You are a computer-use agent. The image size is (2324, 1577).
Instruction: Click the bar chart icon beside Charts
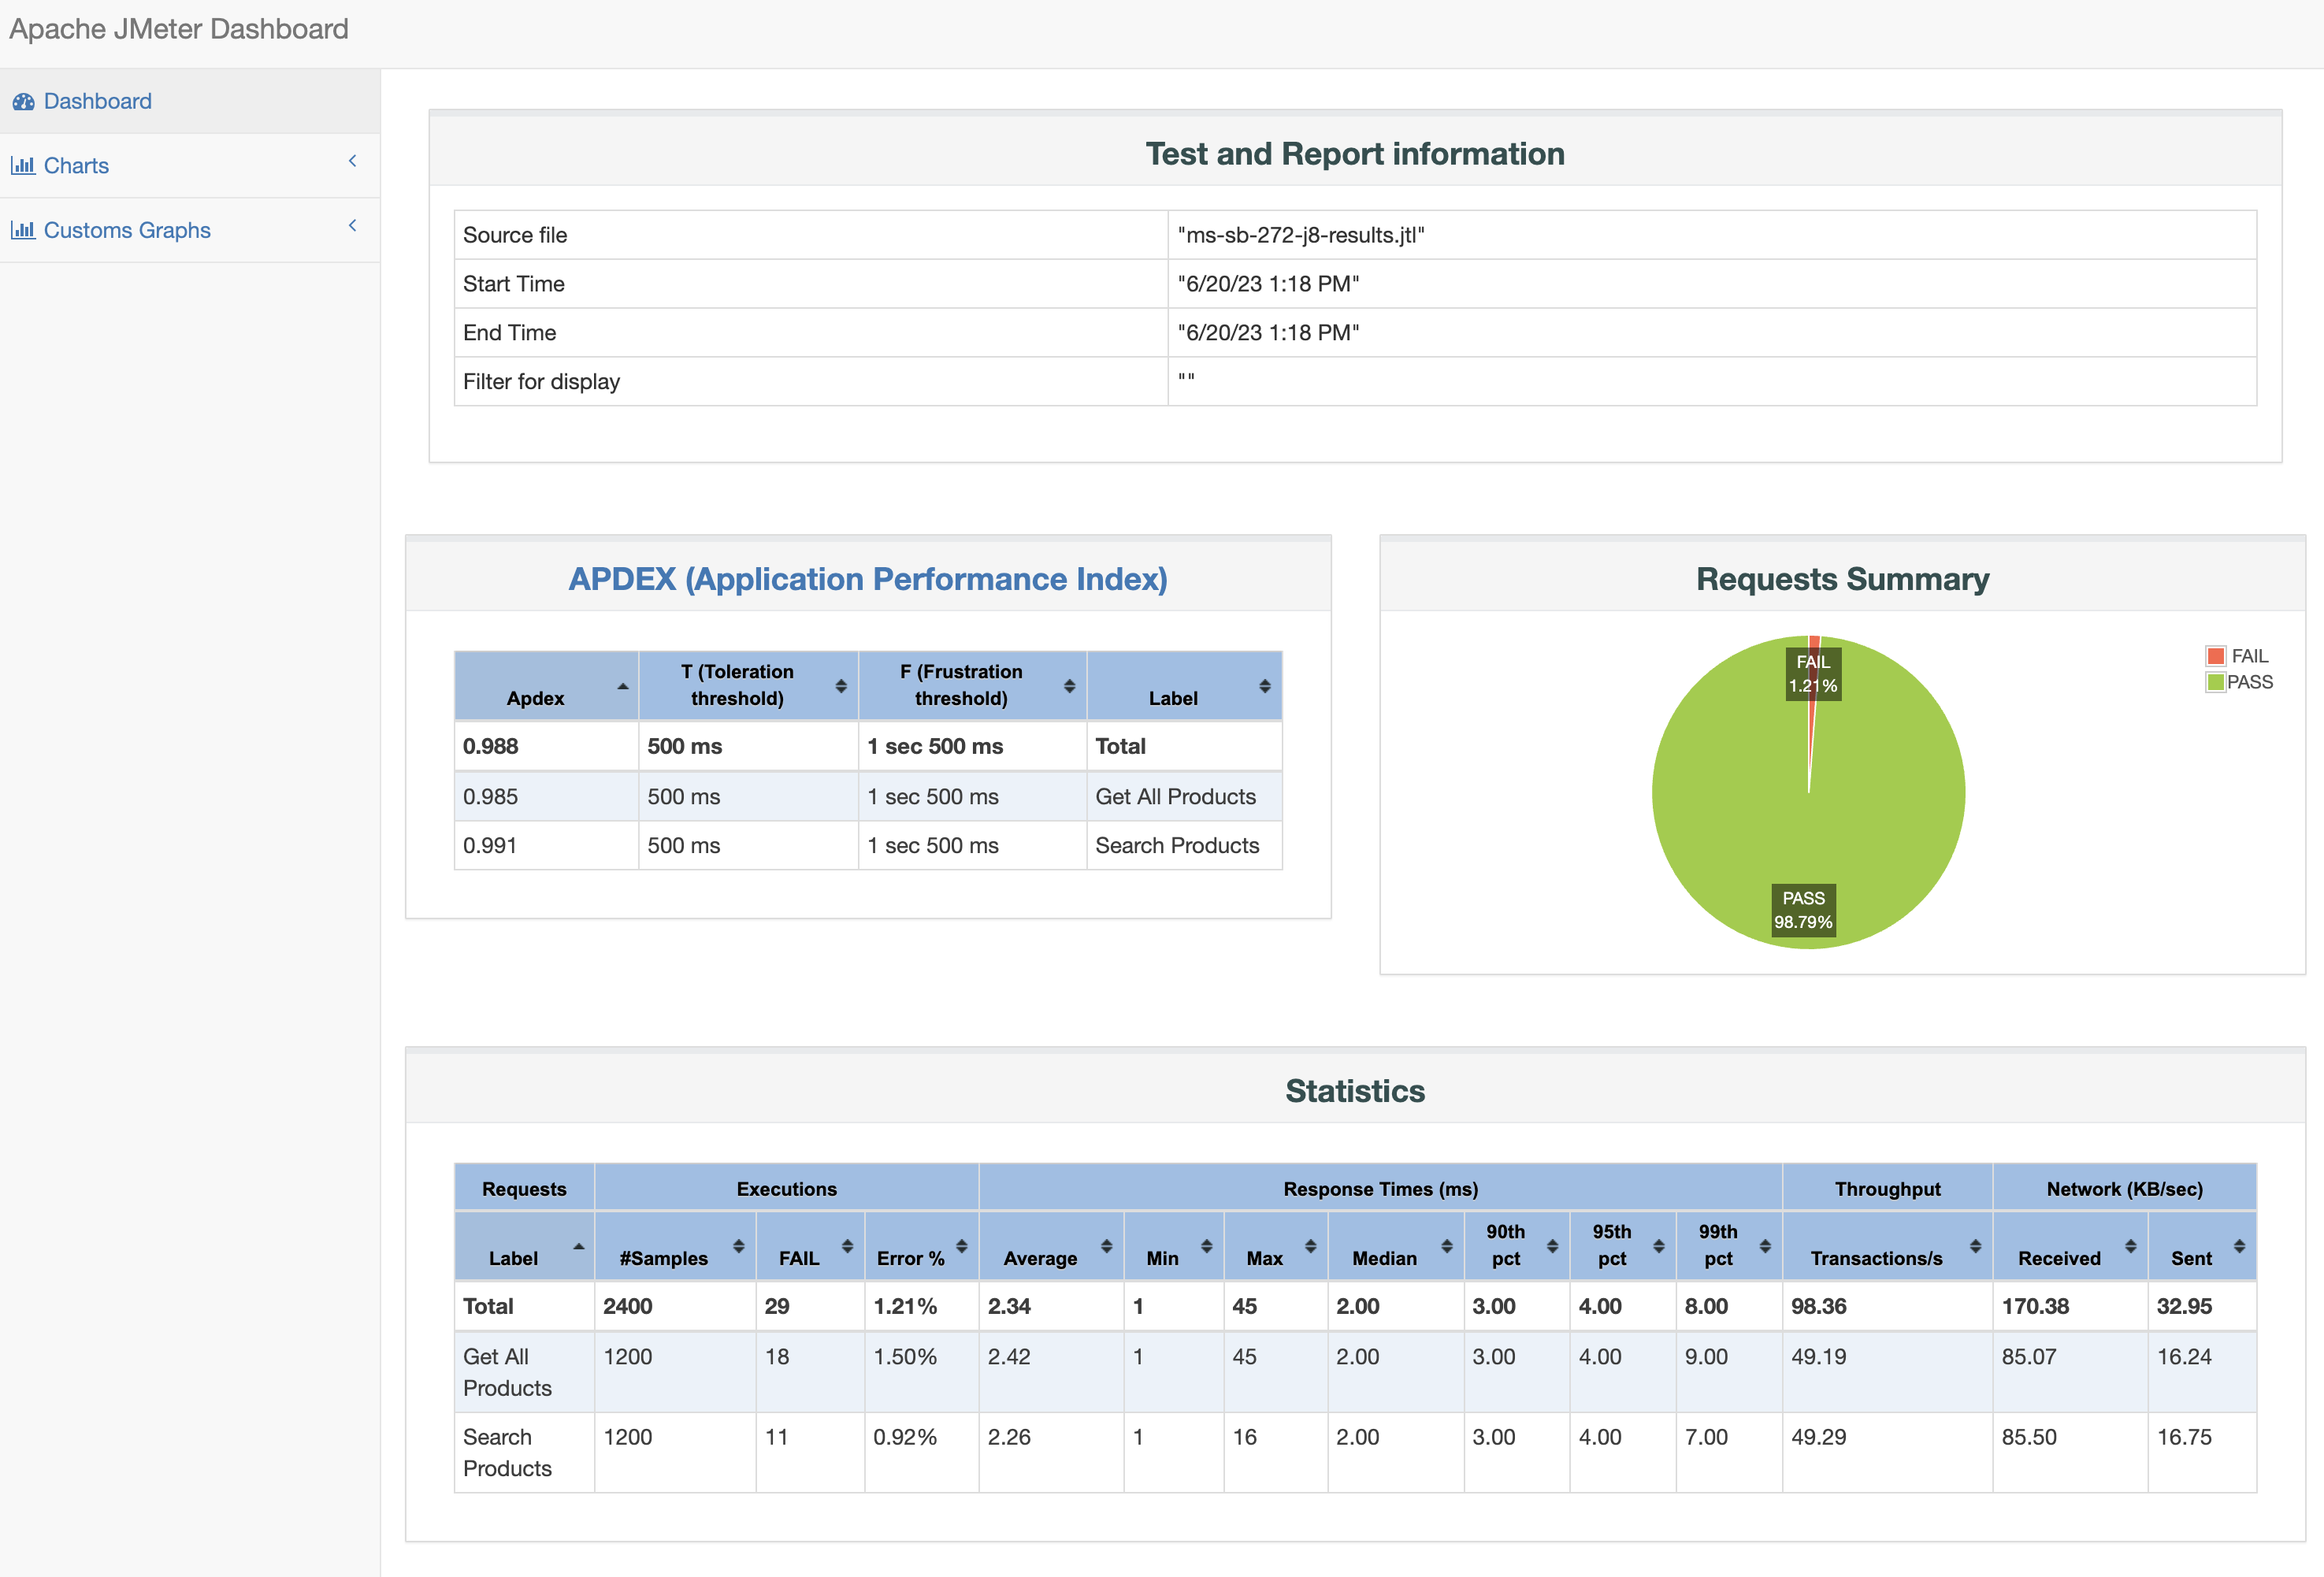(23, 166)
